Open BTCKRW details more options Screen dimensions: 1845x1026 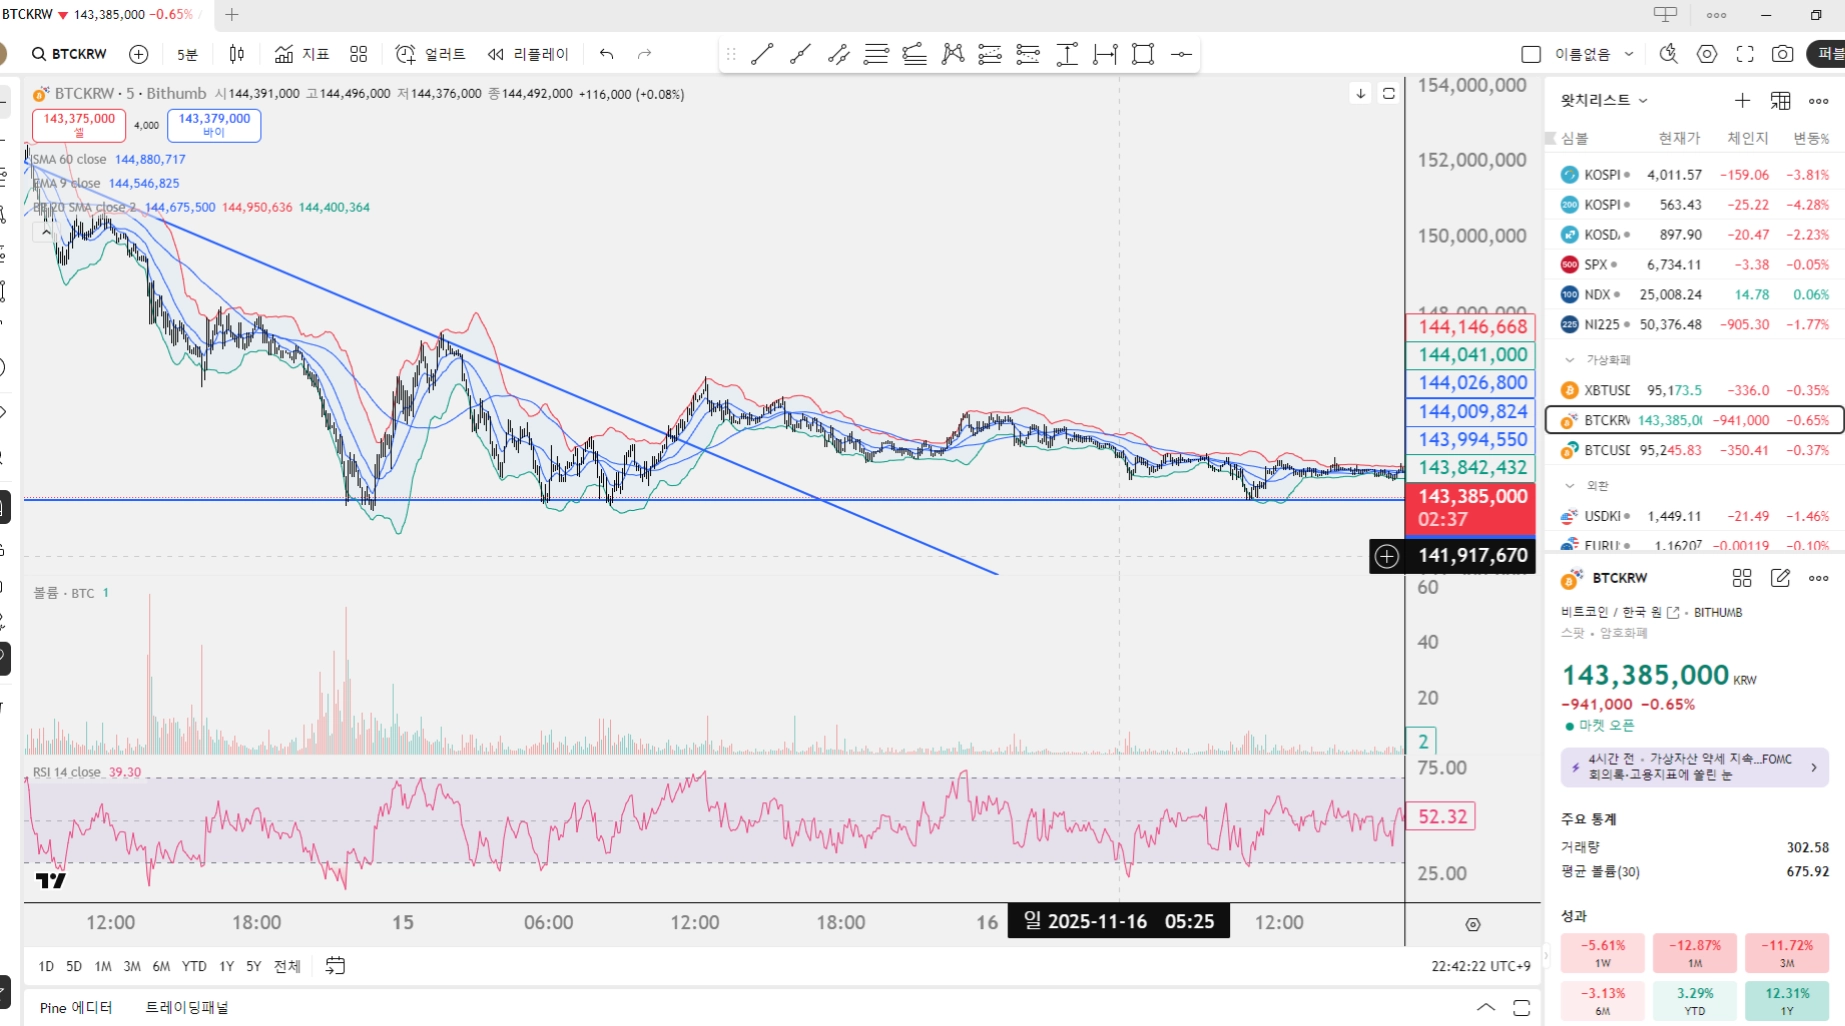click(x=1819, y=578)
